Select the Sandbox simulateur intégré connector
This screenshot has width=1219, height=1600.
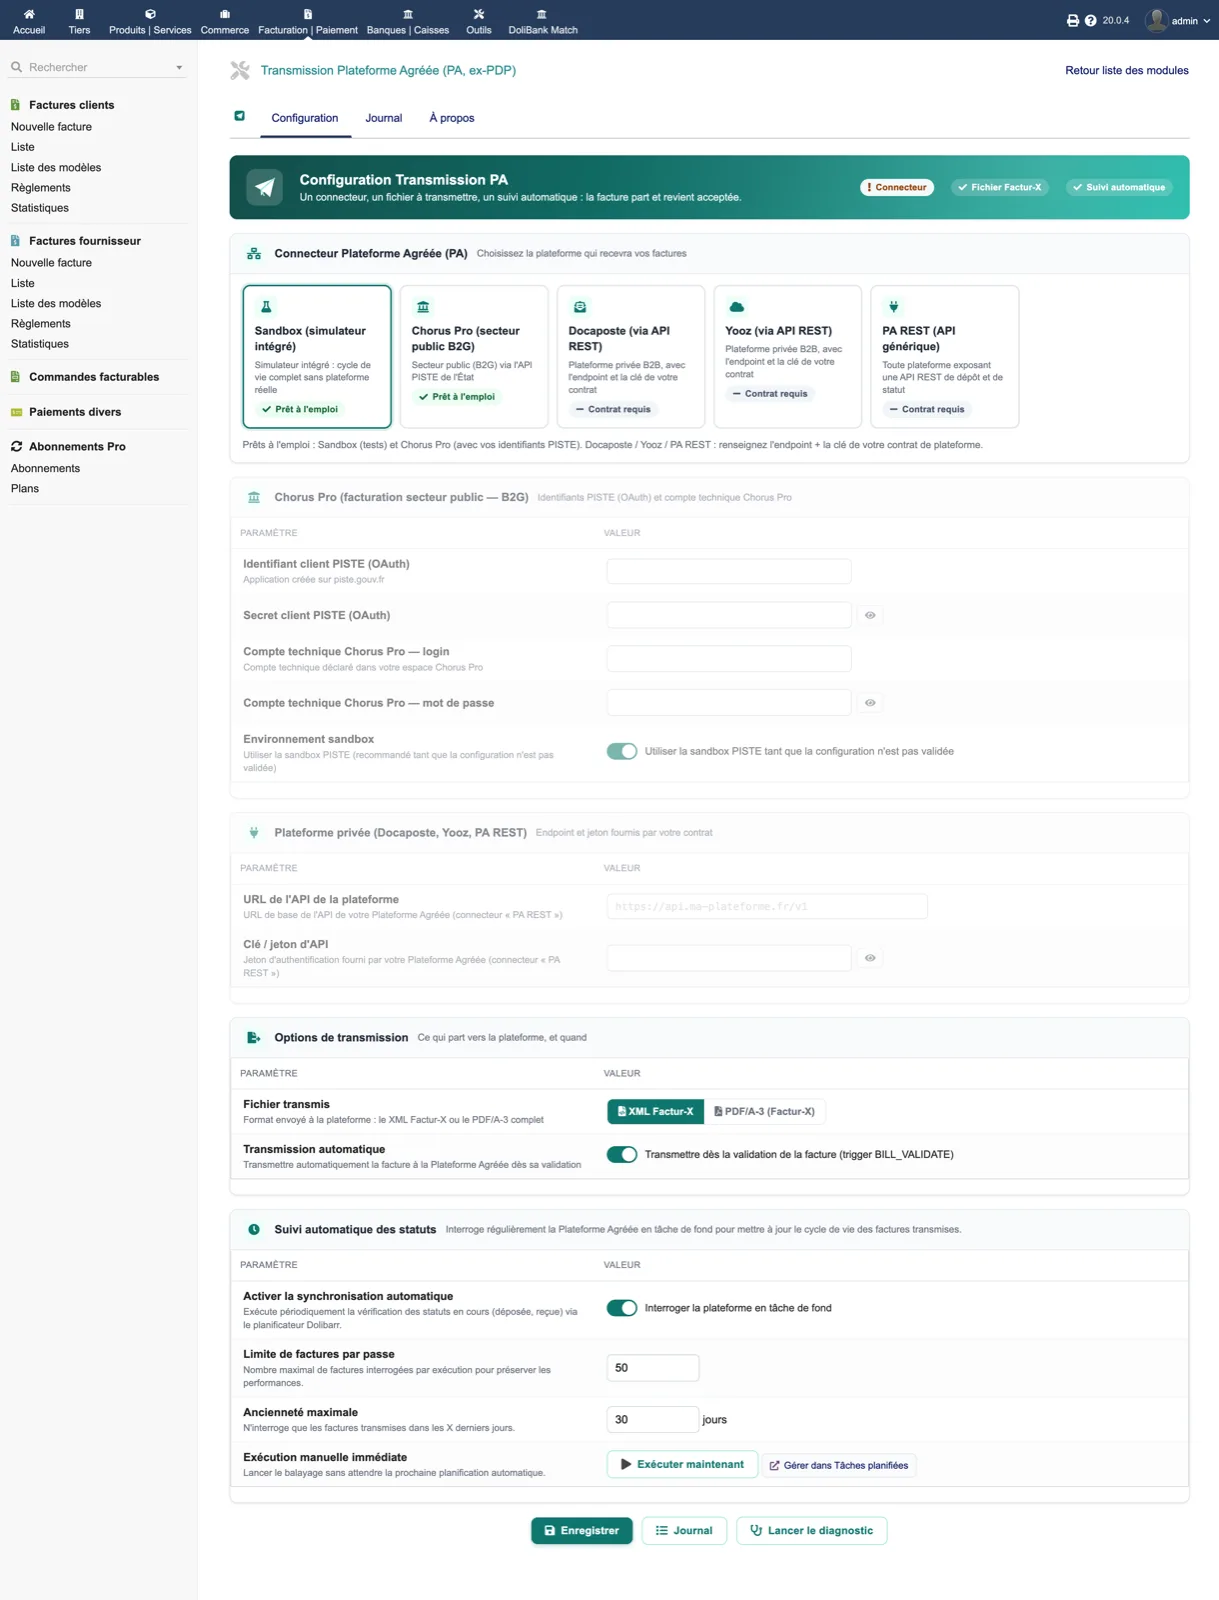pyautogui.click(x=317, y=357)
